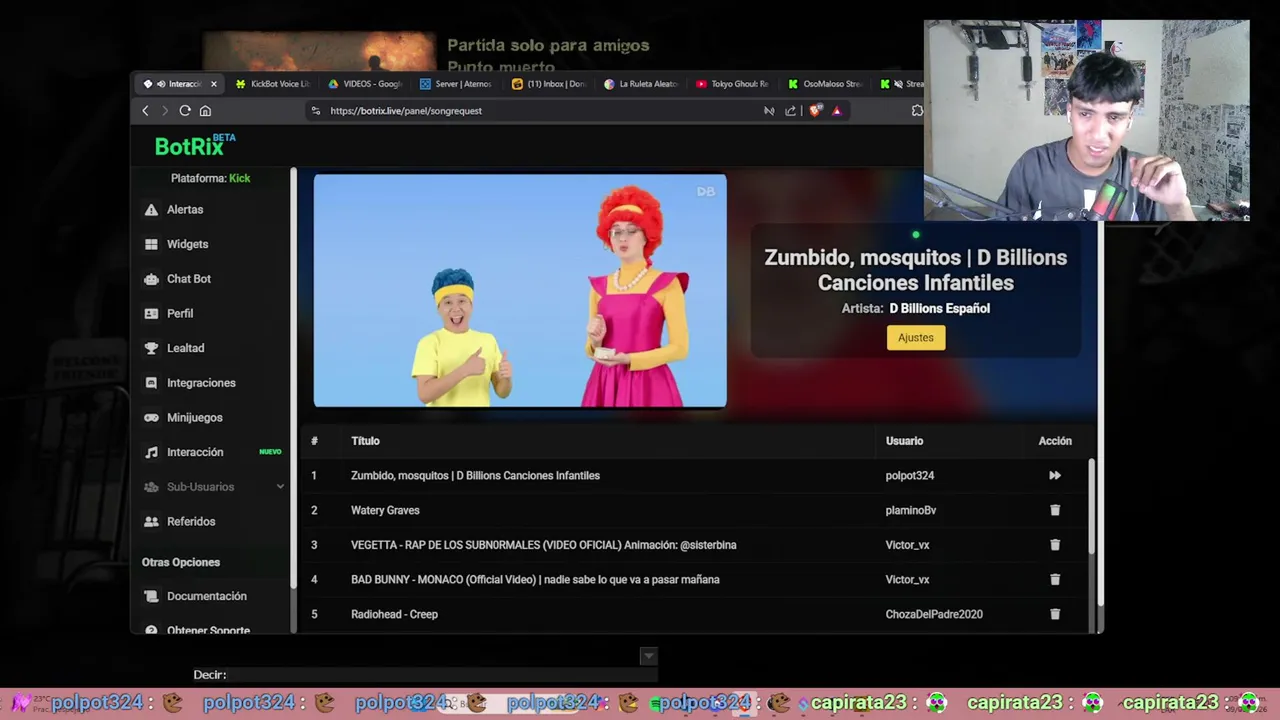Go back in the browser
Viewport: 1280px width, 720px height.
pos(146,111)
